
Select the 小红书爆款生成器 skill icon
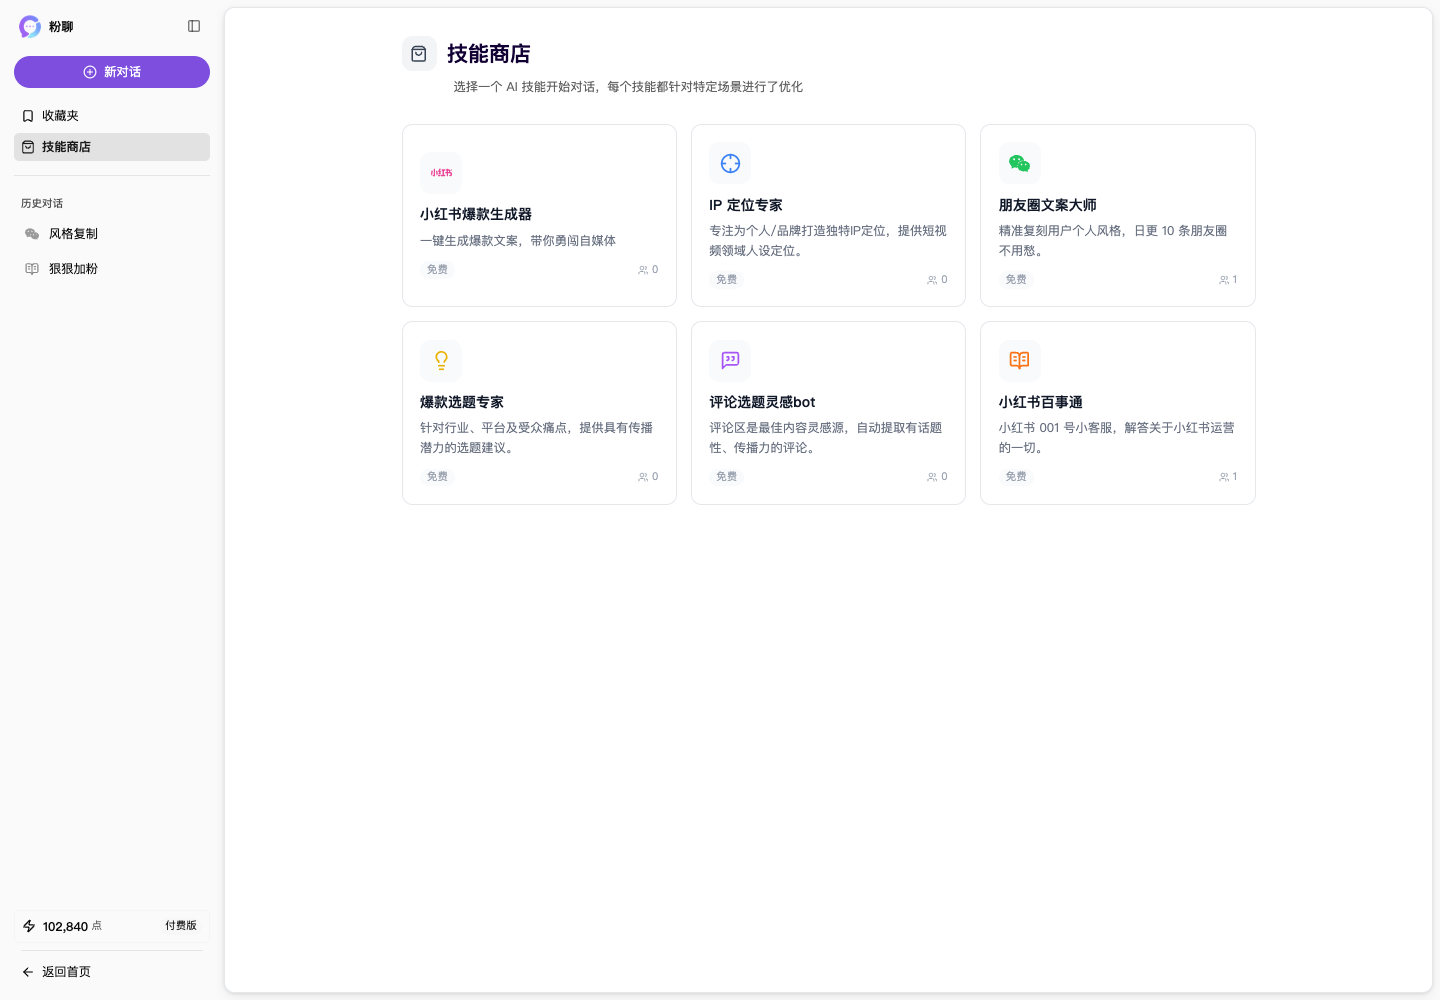[x=440, y=172]
